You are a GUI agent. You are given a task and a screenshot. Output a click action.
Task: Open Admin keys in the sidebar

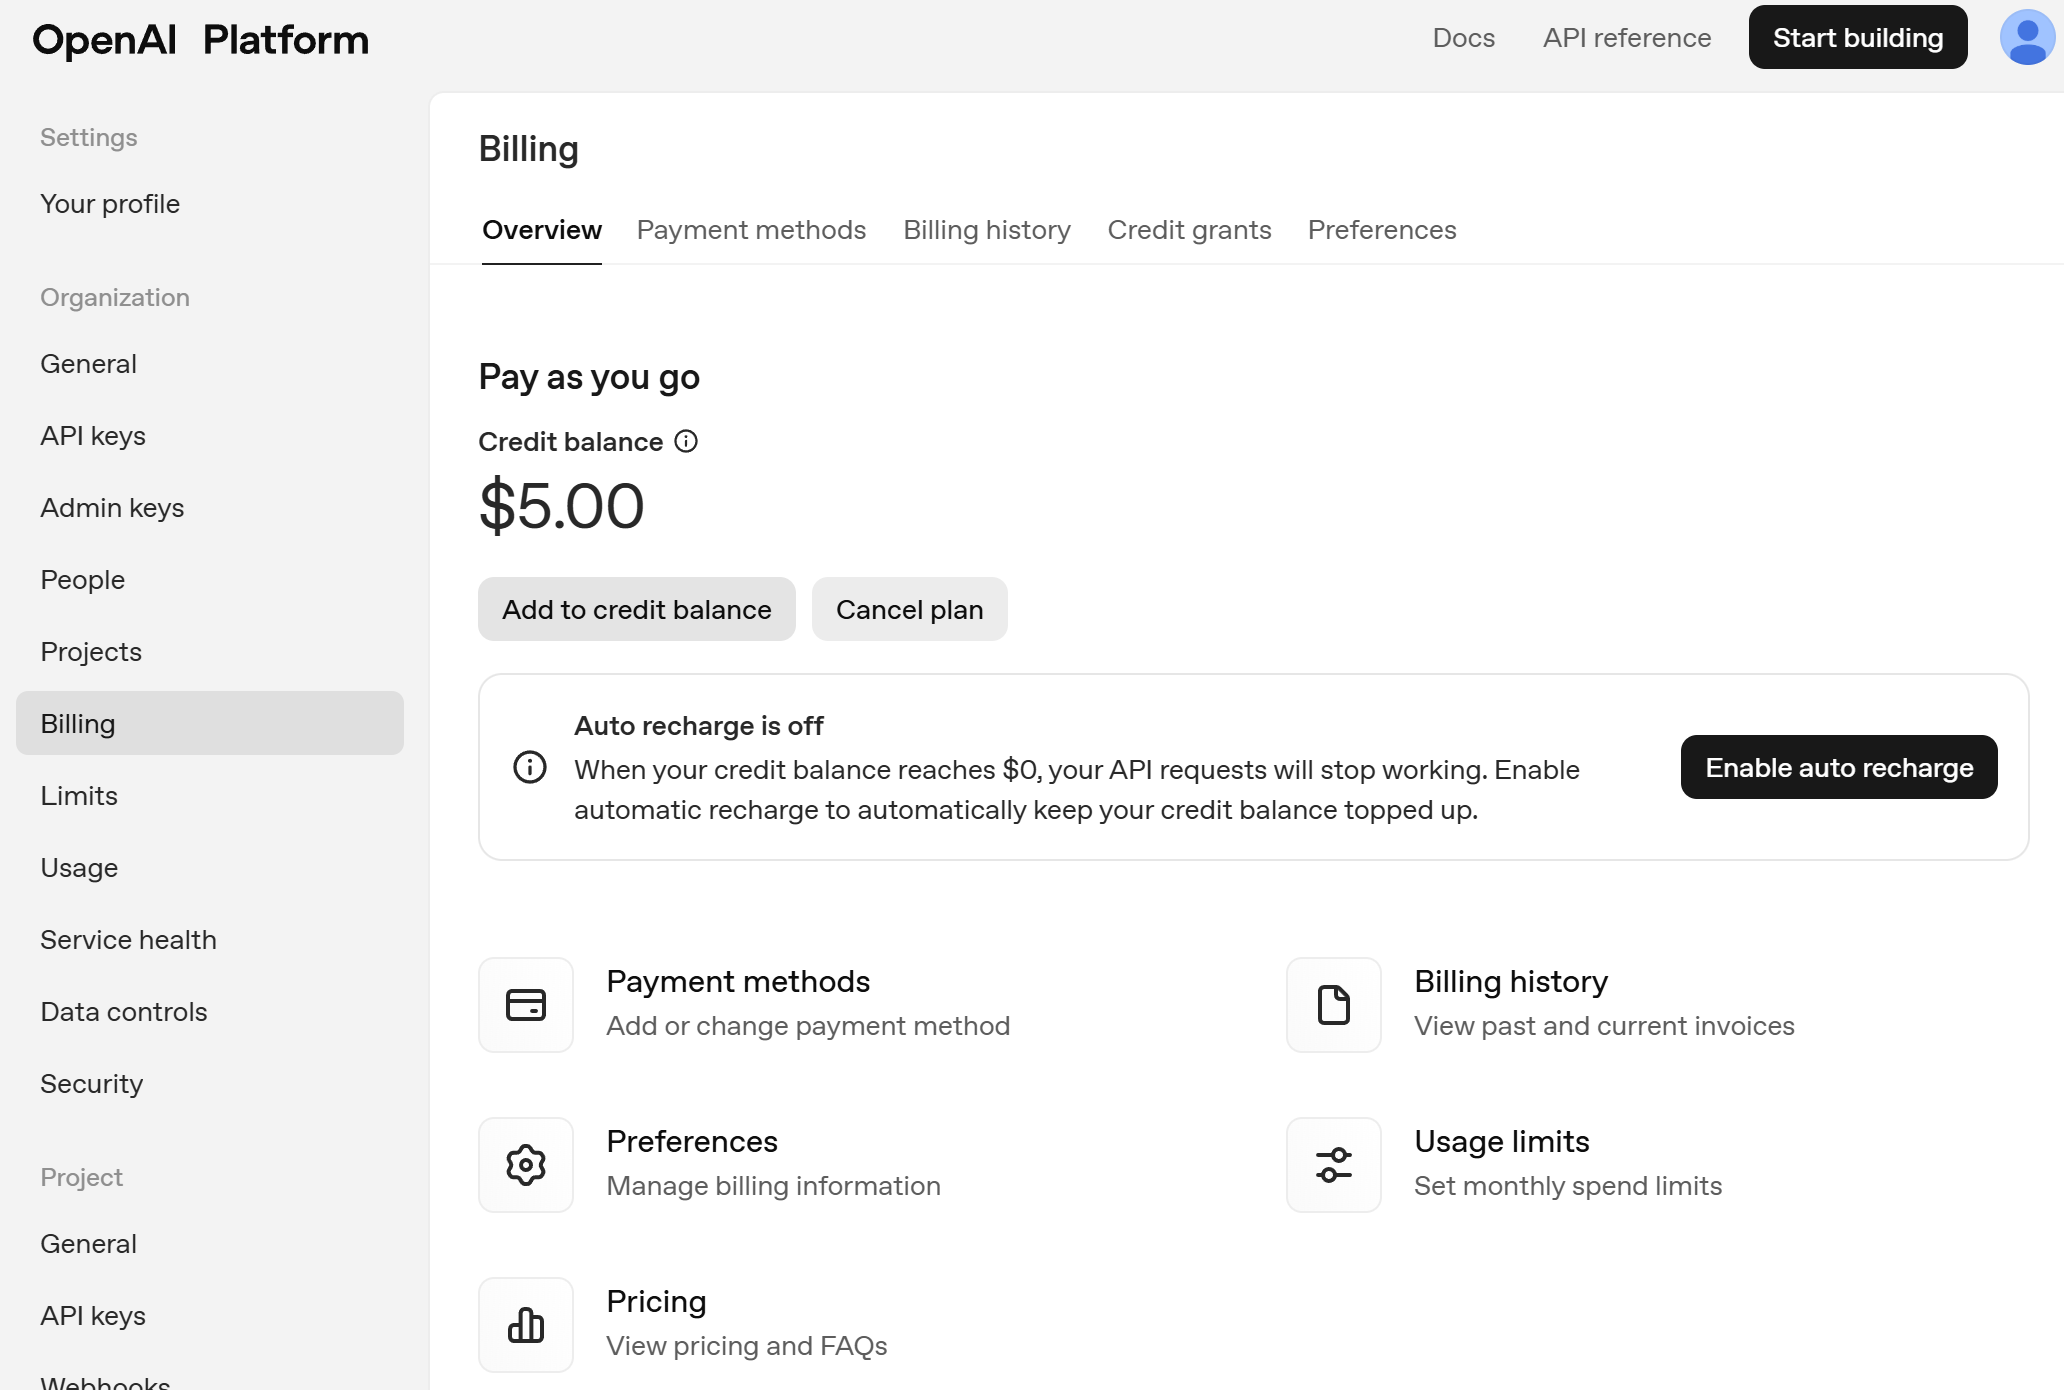(x=112, y=508)
